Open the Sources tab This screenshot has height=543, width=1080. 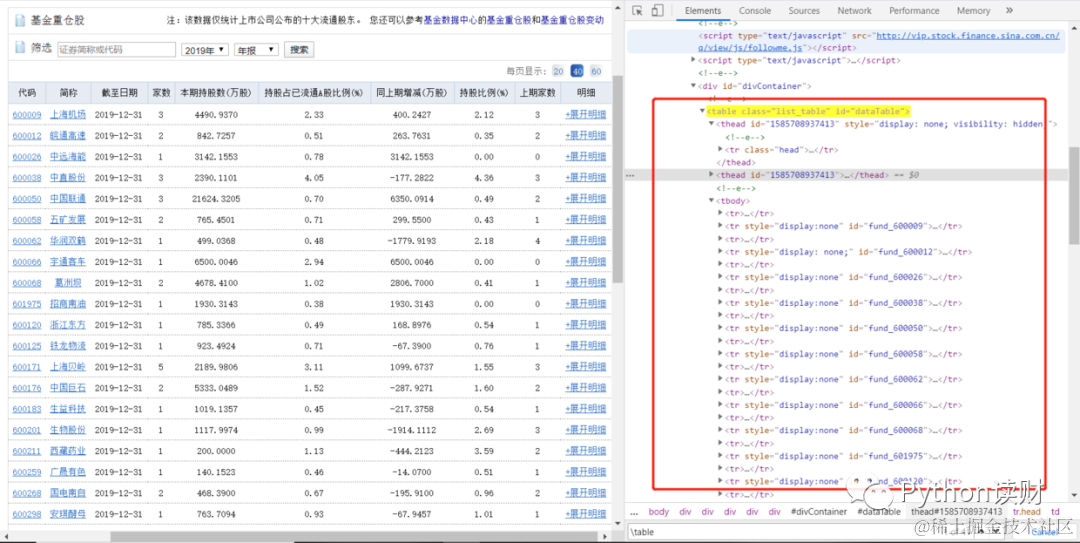[804, 10]
